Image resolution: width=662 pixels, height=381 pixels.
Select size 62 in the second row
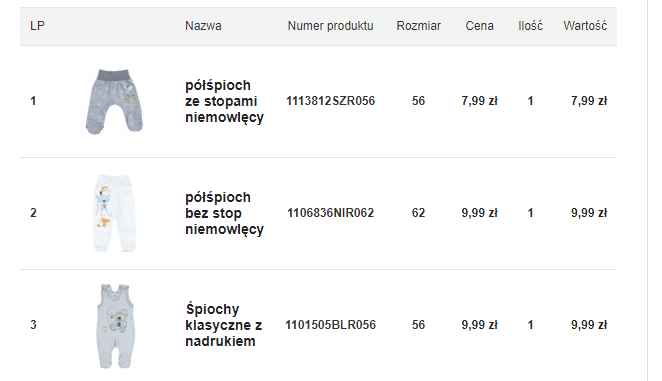click(418, 213)
